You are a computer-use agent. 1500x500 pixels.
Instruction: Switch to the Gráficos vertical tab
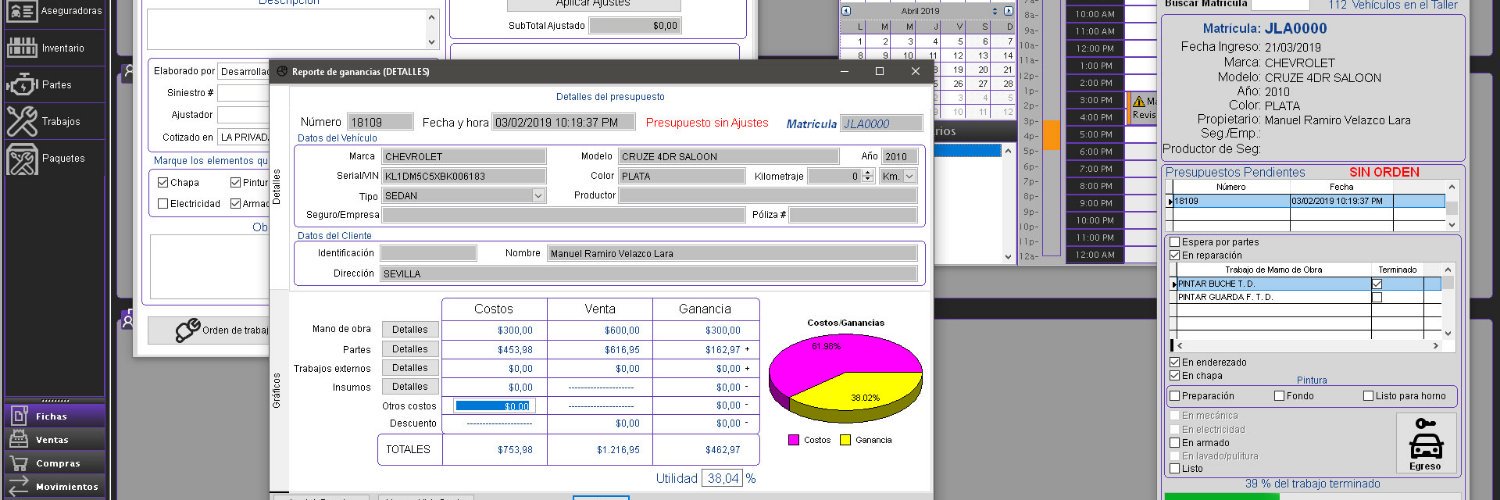278,390
